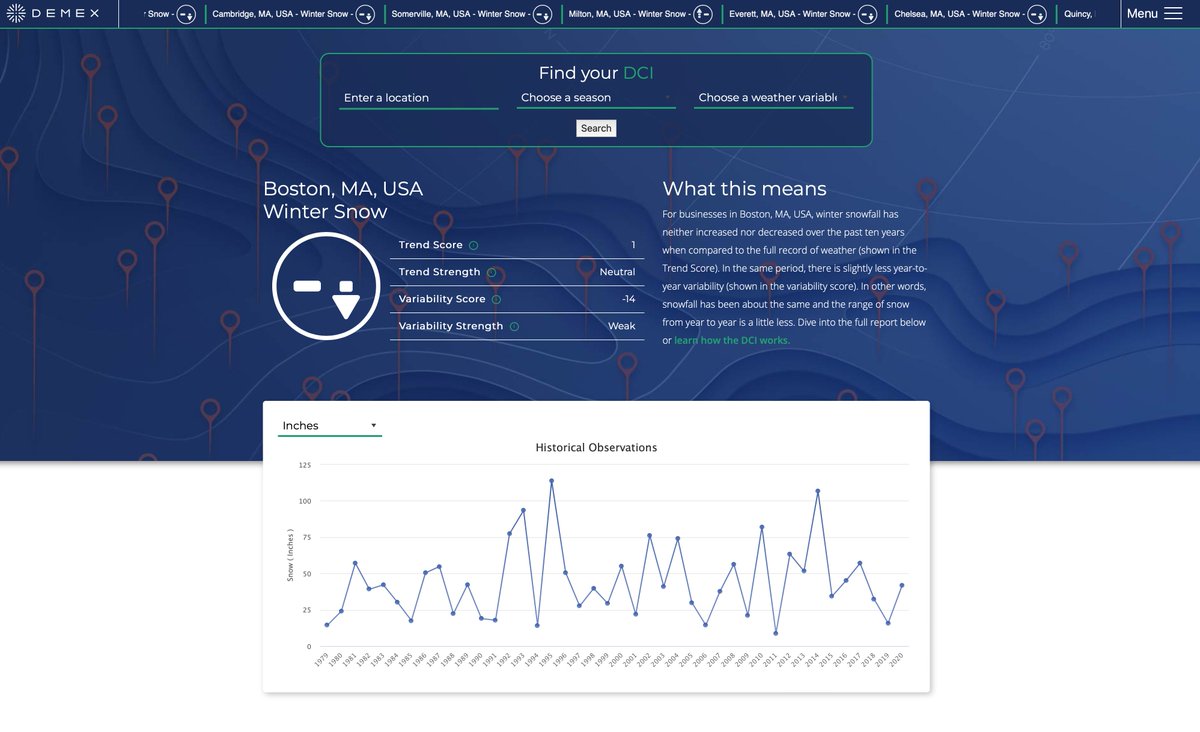Click the Variability Score info icon

click(x=496, y=299)
